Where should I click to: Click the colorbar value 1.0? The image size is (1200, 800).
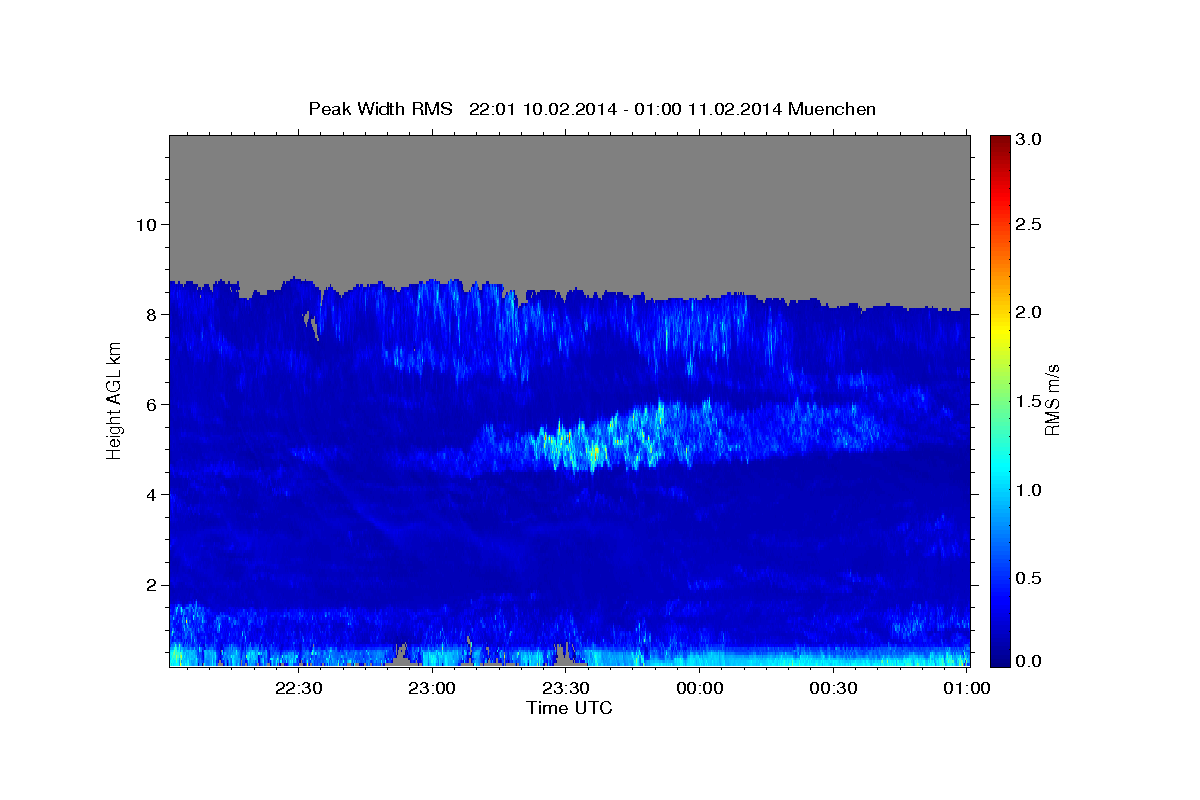pos(1029,490)
